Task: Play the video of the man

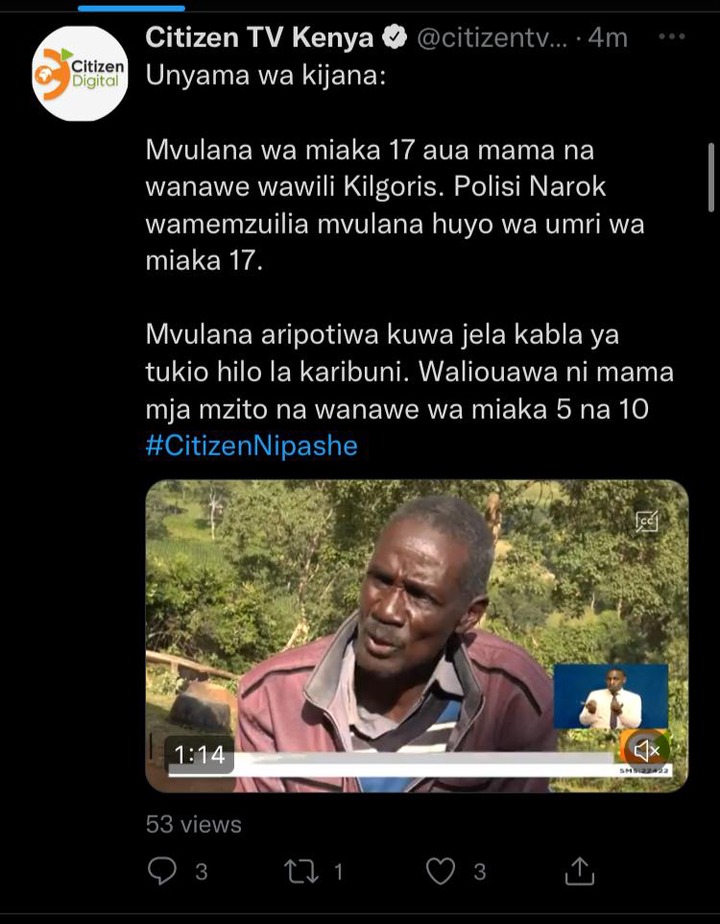Action: click(417, 636)
